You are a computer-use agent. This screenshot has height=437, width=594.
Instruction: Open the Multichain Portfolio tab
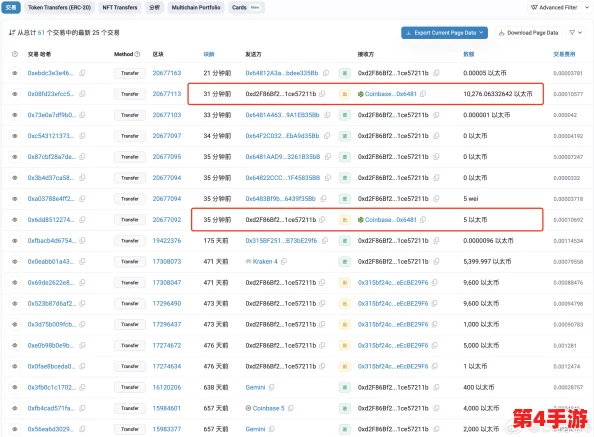click(x=196, y=8)
